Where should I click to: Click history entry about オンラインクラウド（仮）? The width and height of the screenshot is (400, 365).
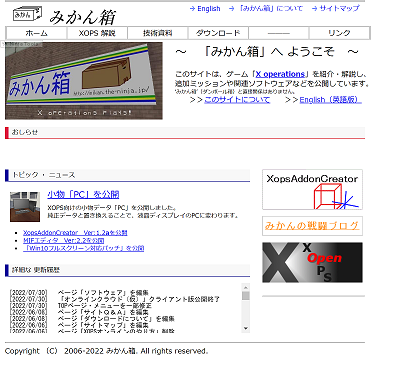(x=139, y=299)
